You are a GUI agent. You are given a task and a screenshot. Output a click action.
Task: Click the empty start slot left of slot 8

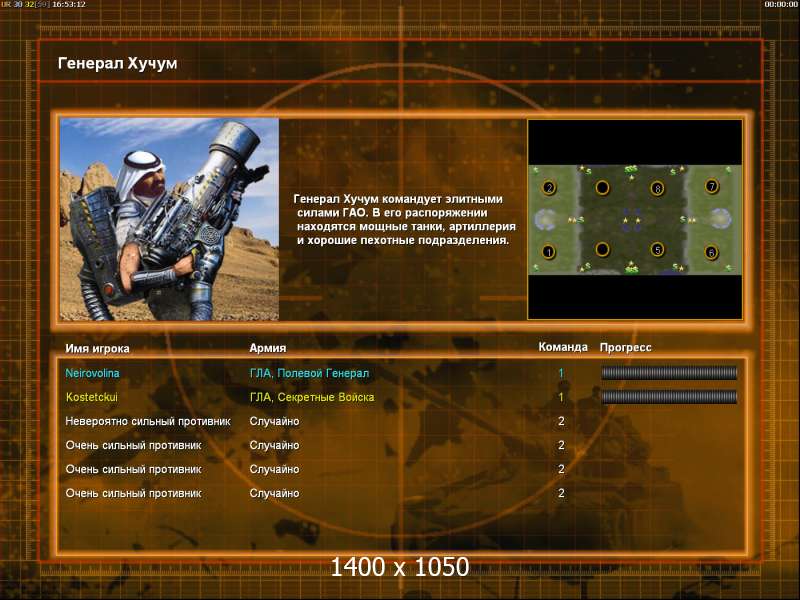(x=603, y=187)
